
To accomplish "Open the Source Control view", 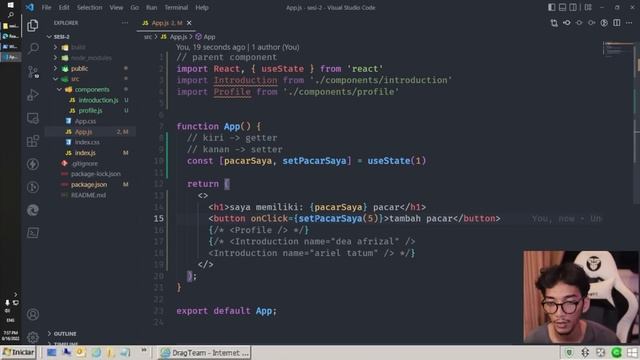I will coord(33,72).
